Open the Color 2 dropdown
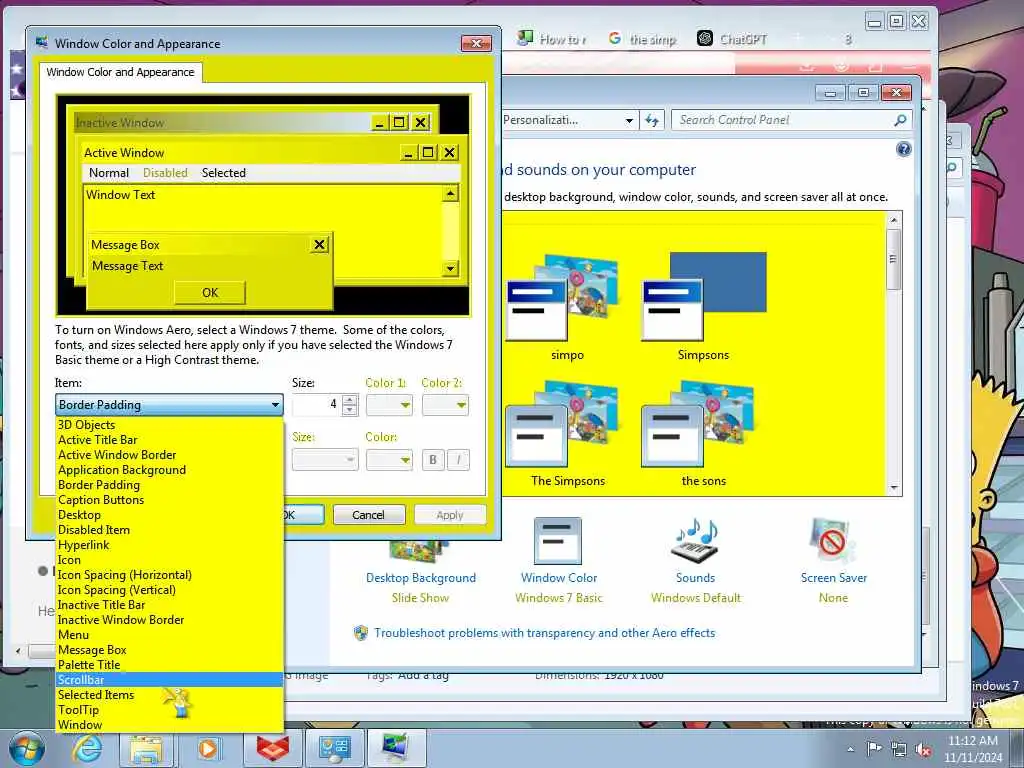1024x768 pixels. (x=445, y=405)
